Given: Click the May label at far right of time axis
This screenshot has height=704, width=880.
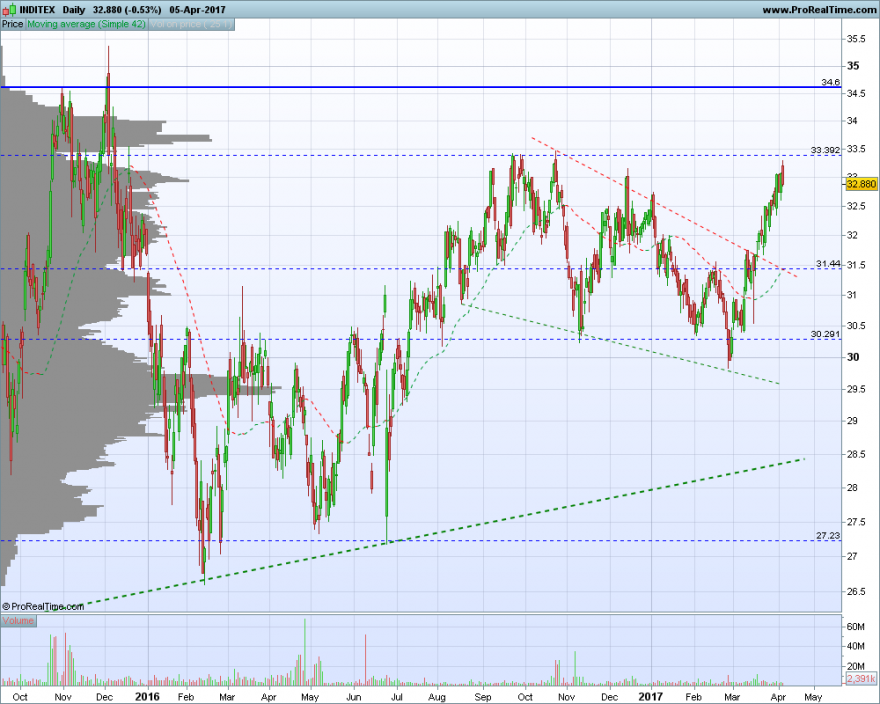Looking at the screenshot, I should click(813, 697).
